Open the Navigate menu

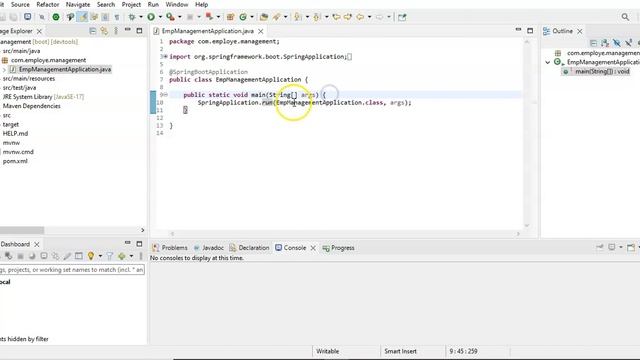pyautogui.click(x=78, y=4)
